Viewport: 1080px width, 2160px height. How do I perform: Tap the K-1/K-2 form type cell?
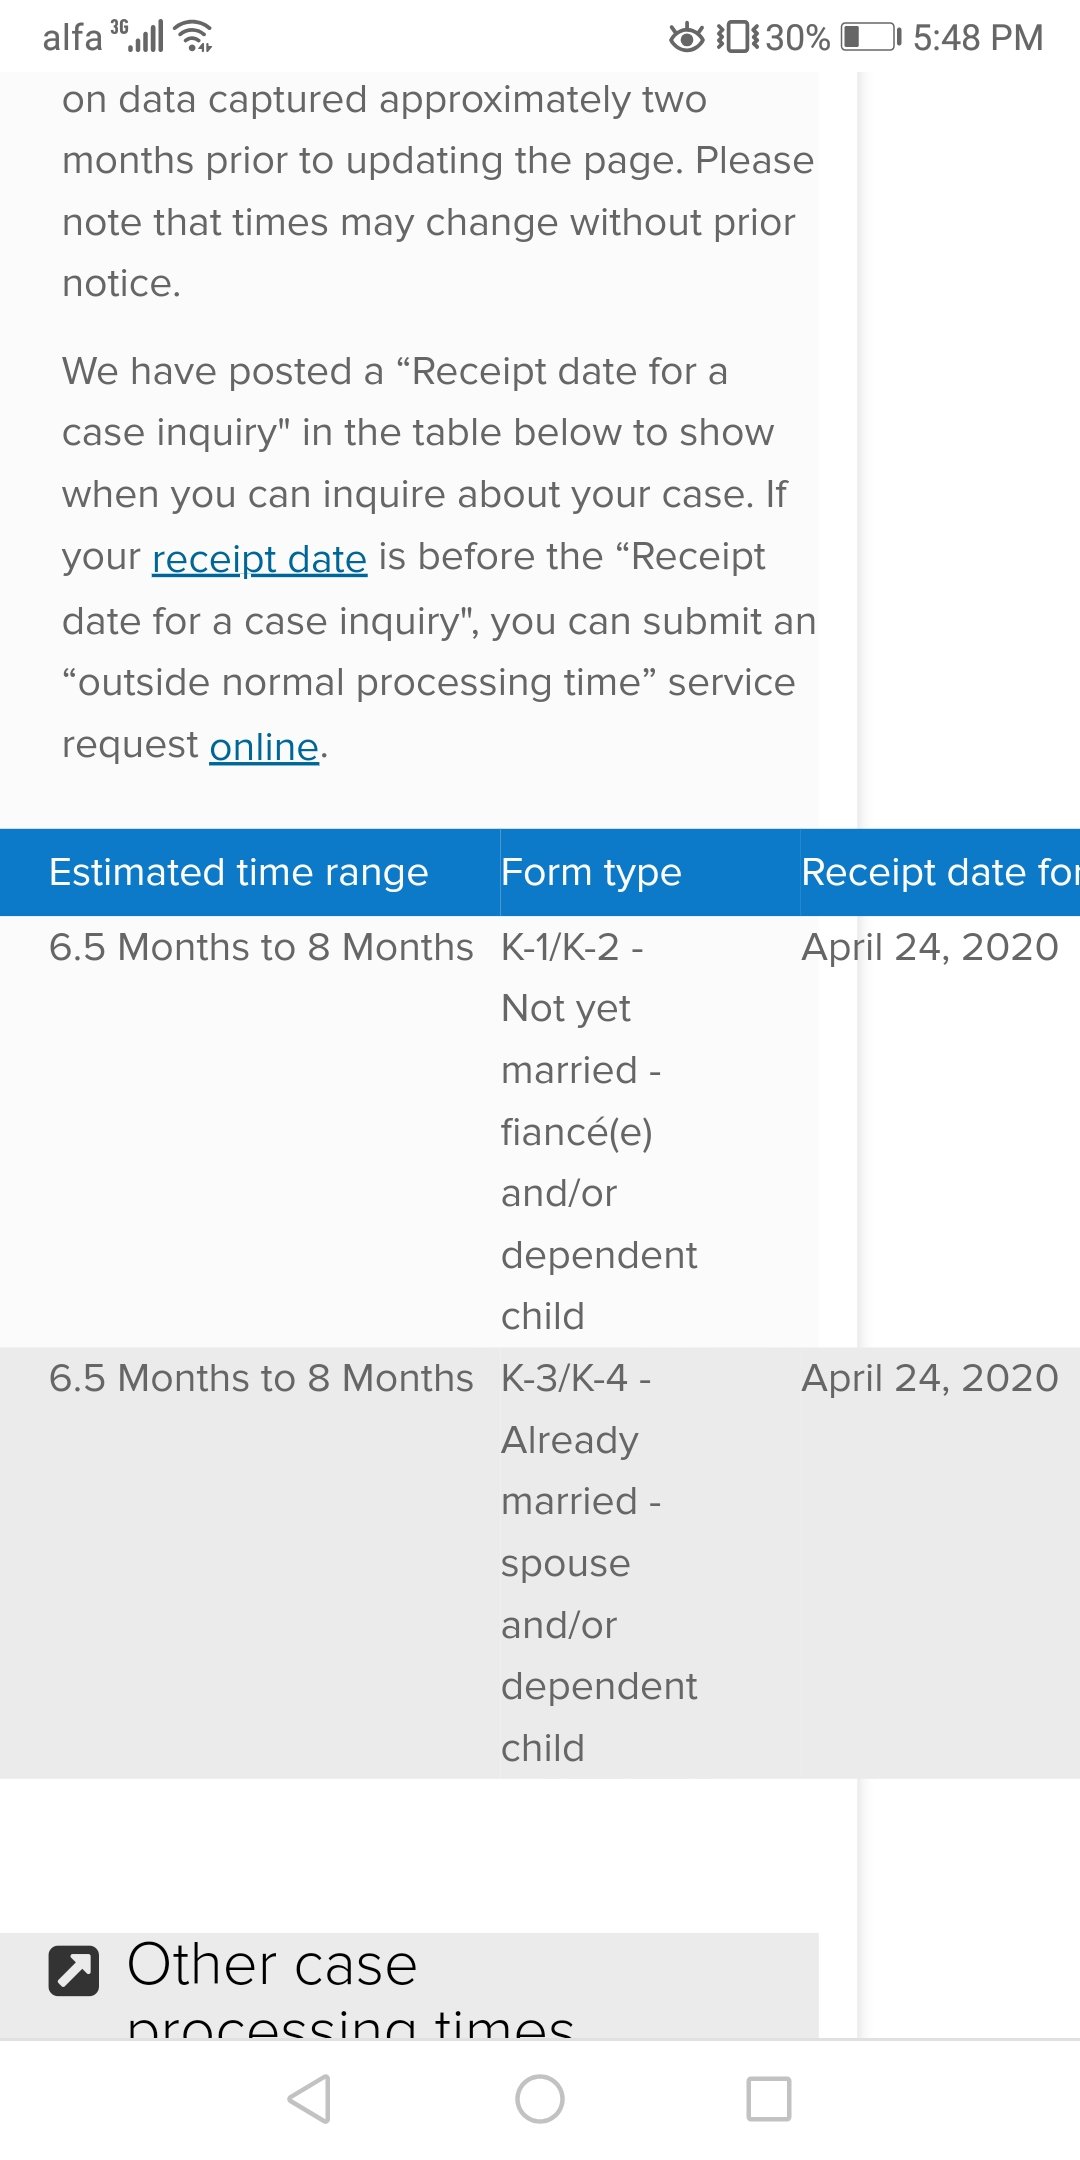(650, 1131)
